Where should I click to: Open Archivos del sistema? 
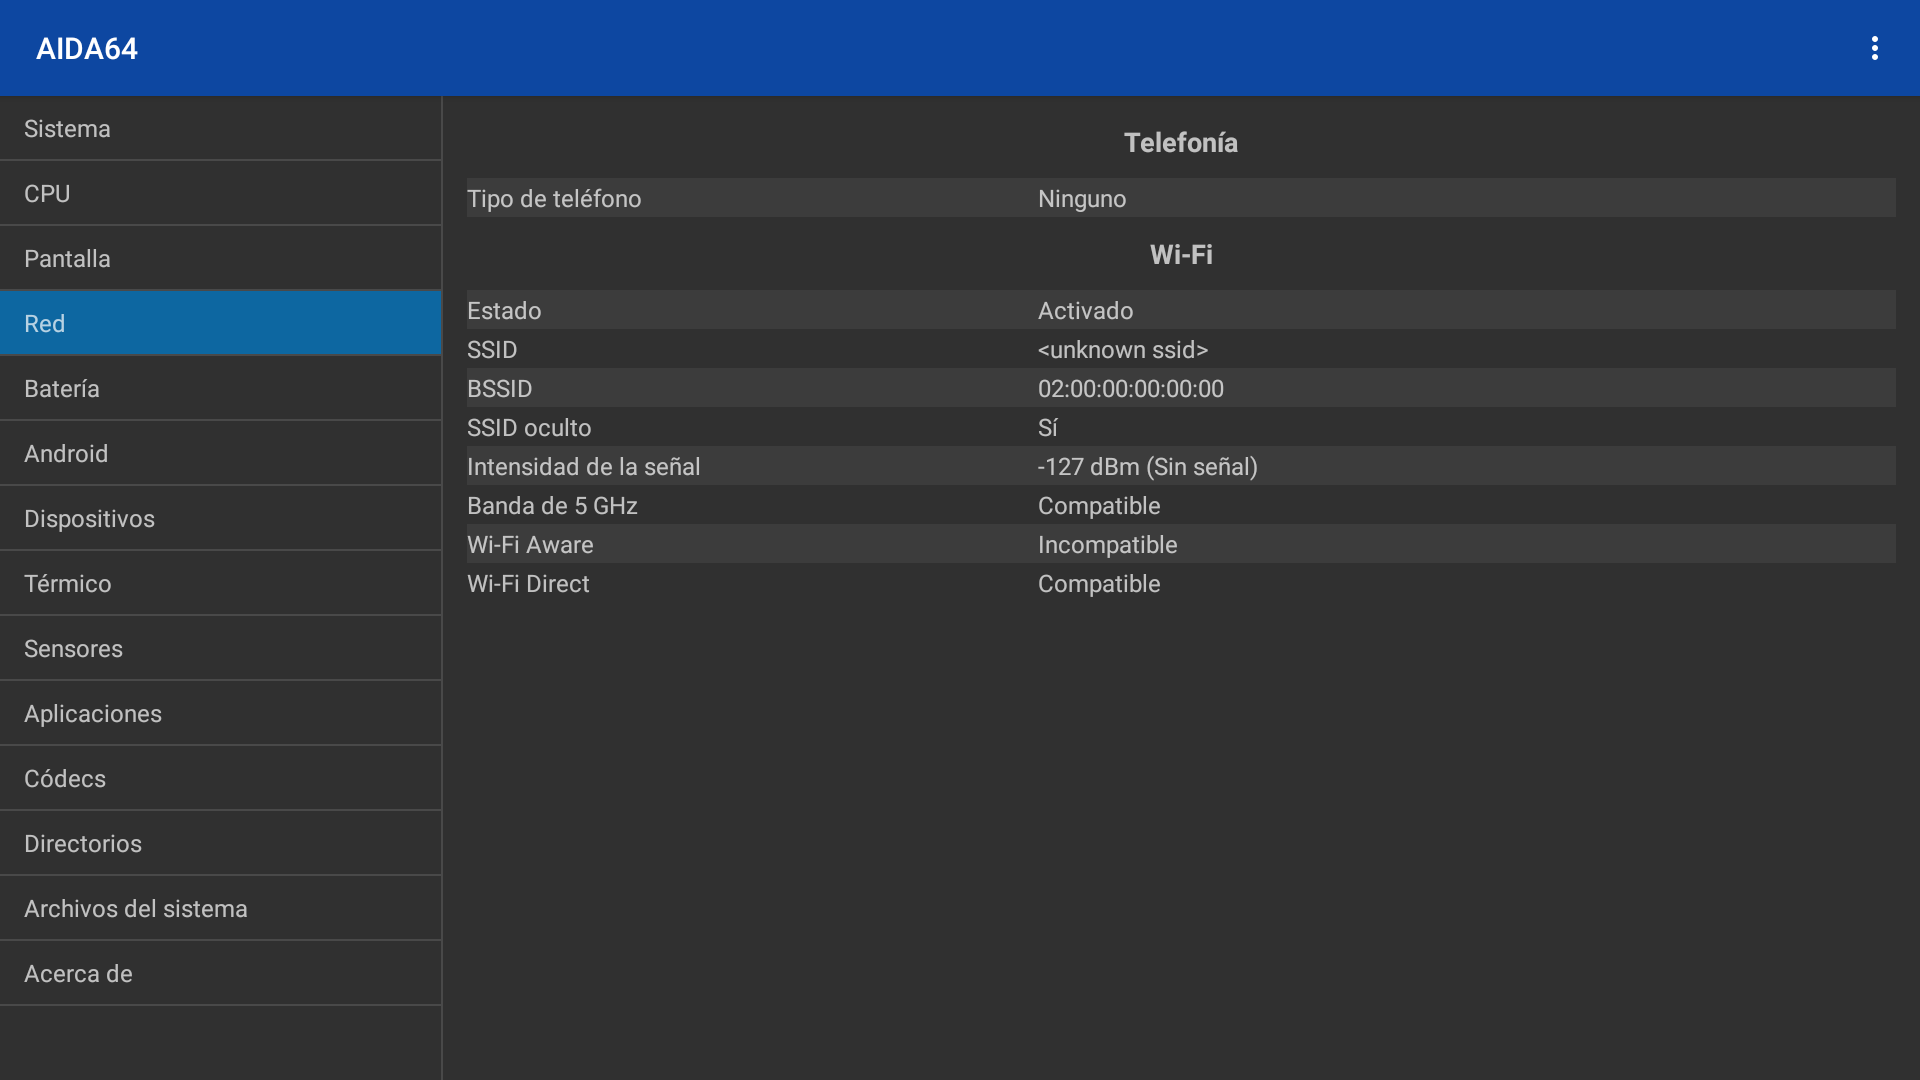coord(220,909)
